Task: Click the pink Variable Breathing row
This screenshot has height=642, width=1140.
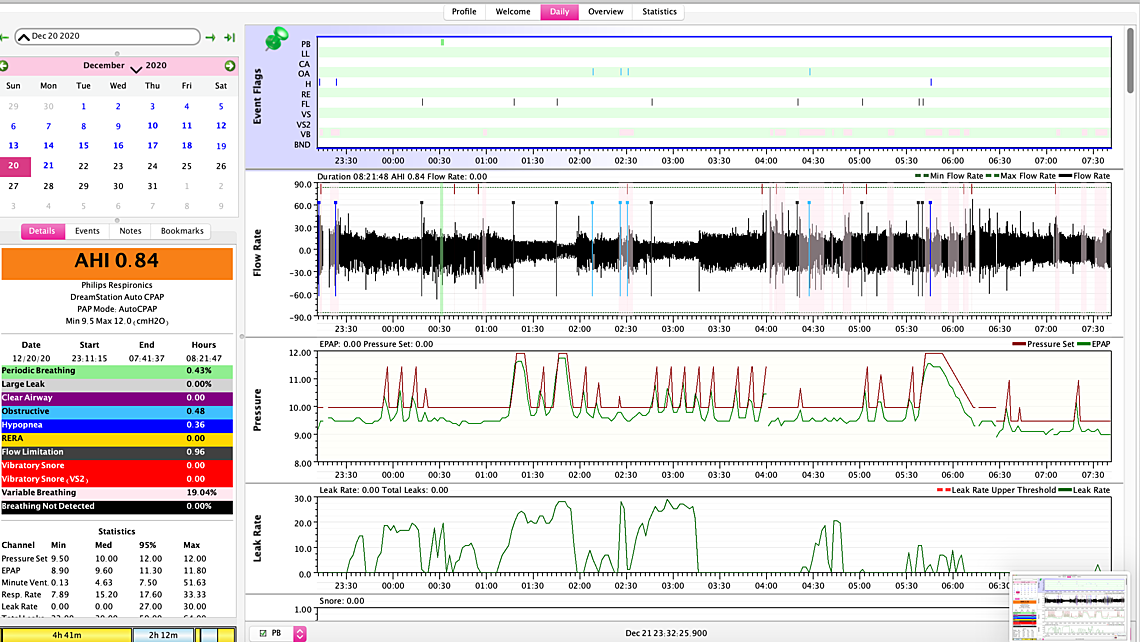Action: (117, 493)
